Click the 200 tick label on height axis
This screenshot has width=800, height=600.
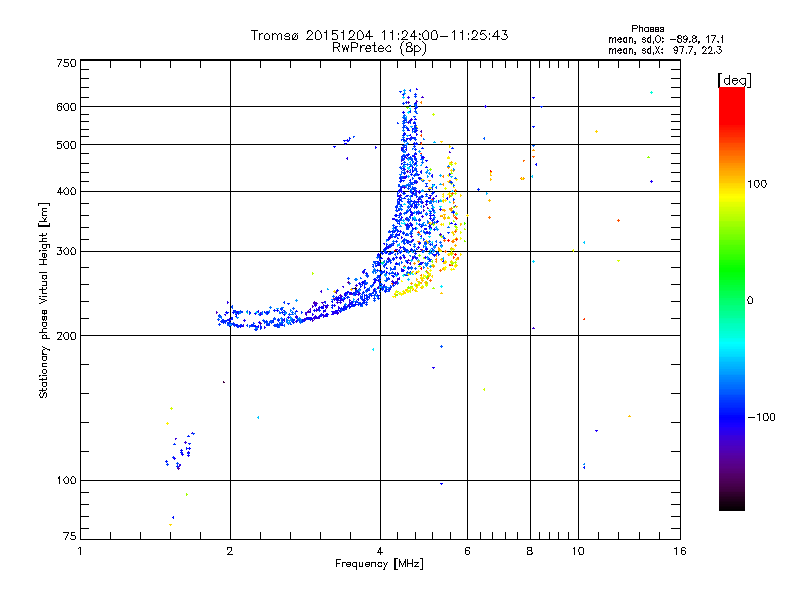point(66,336)
